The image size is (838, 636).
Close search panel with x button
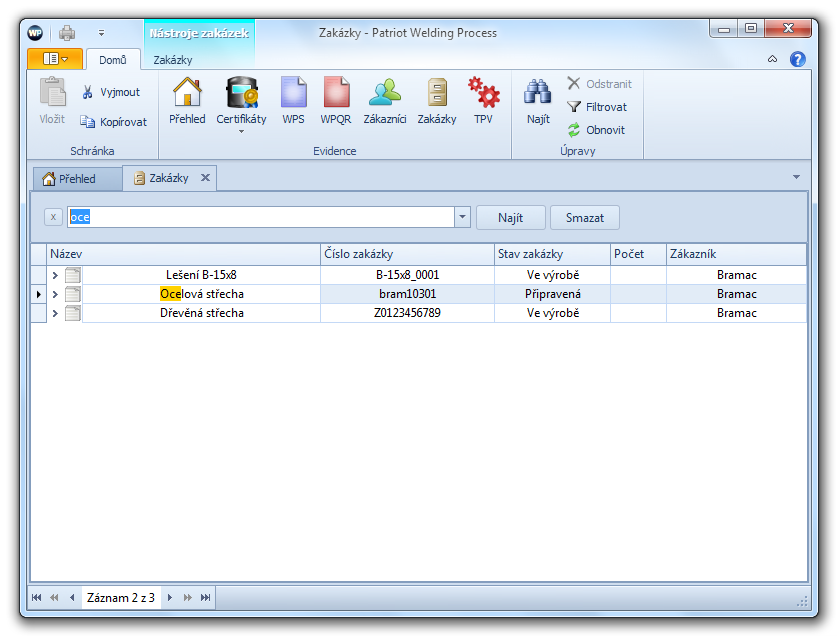(x=53, y=217)
